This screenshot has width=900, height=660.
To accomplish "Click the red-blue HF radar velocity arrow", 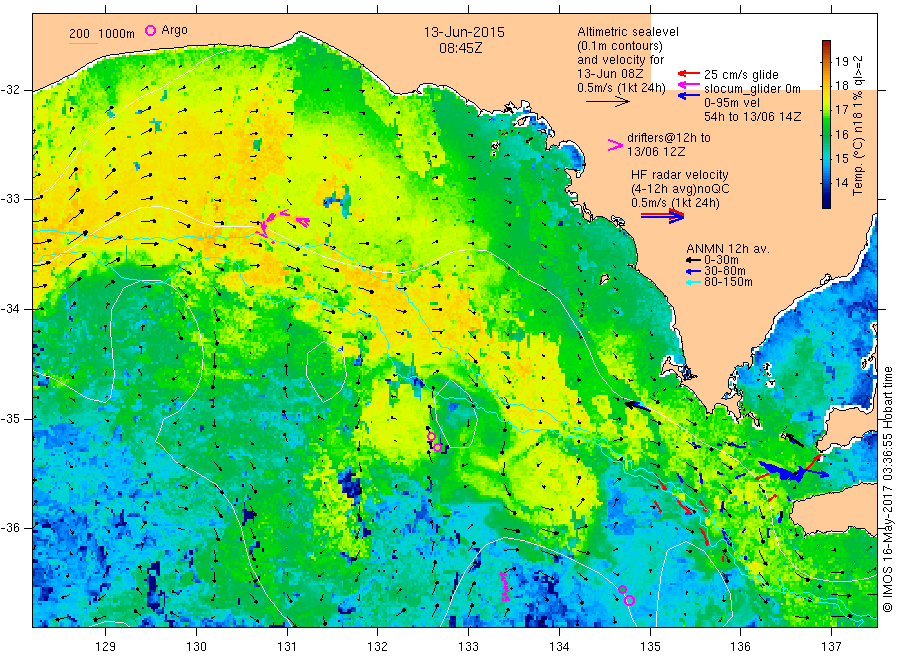I will pos(662,216).
